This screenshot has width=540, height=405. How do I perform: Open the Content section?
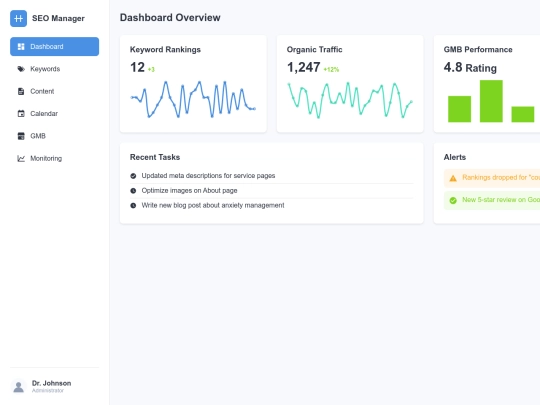[54, 91]
